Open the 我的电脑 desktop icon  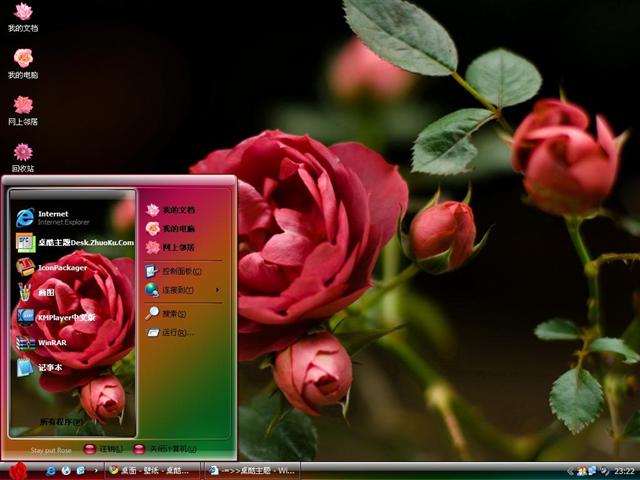click(23, 64)
